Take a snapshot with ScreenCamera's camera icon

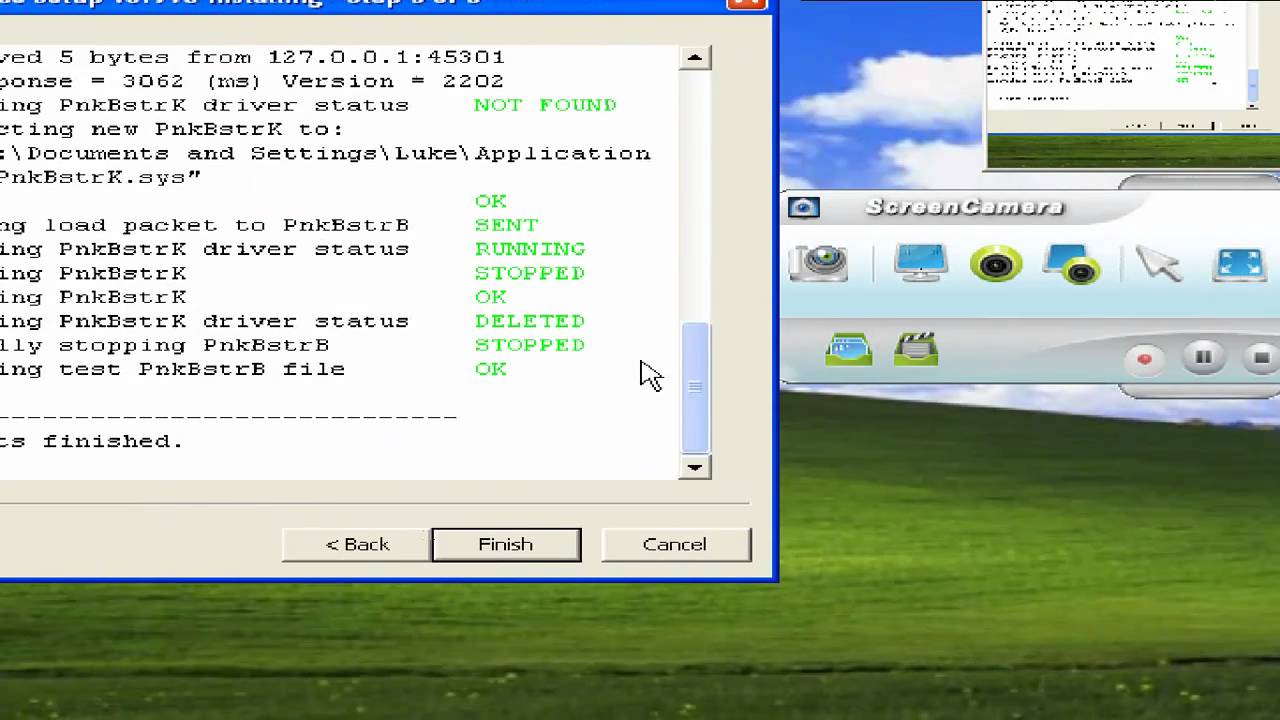pos(819,263)
